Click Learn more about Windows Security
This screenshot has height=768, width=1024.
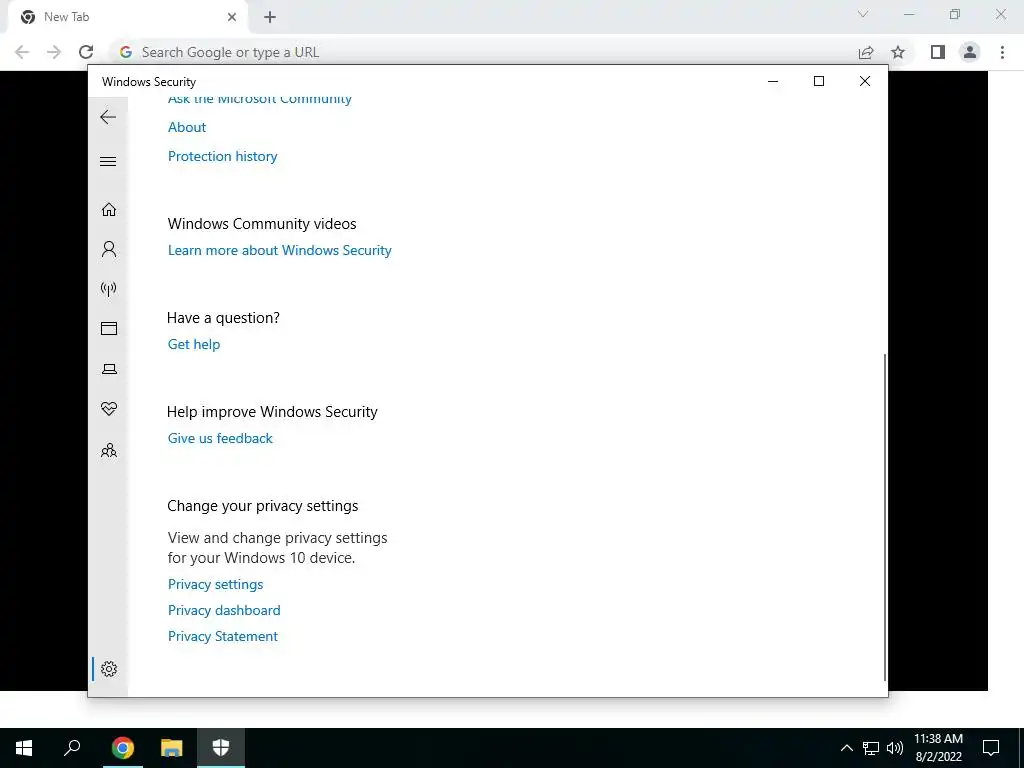(280, 250)
